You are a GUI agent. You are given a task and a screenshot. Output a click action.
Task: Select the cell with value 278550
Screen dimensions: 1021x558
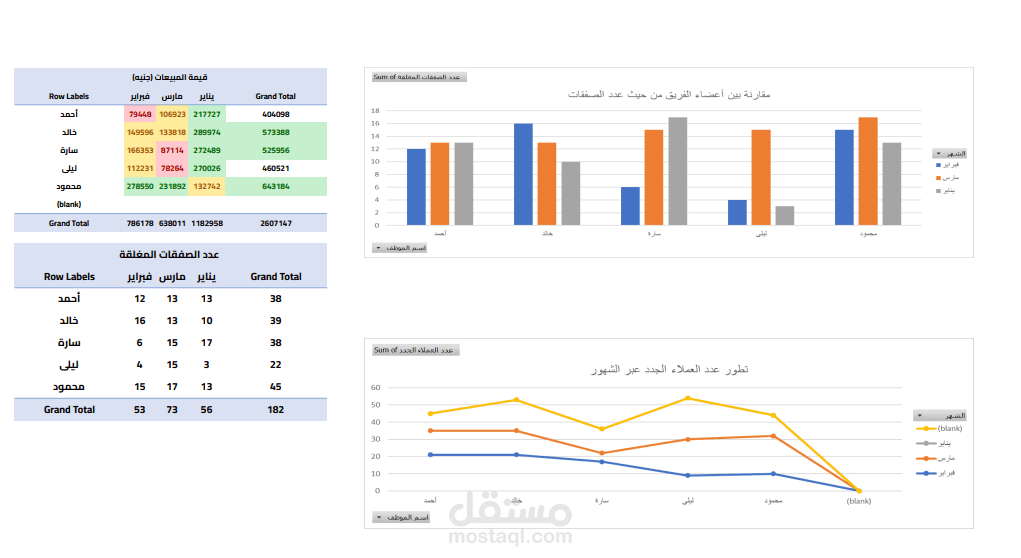(140, 186)
